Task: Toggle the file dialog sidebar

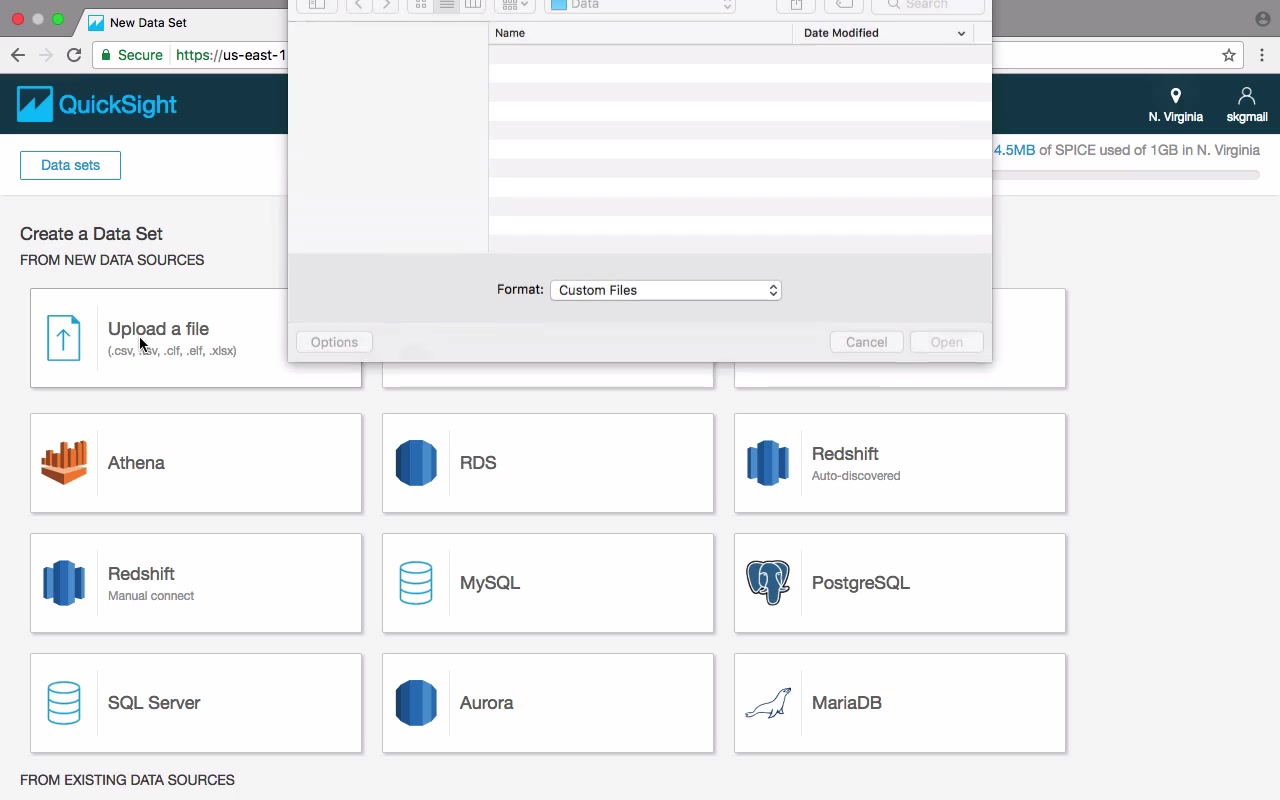Action: (316, 5)
